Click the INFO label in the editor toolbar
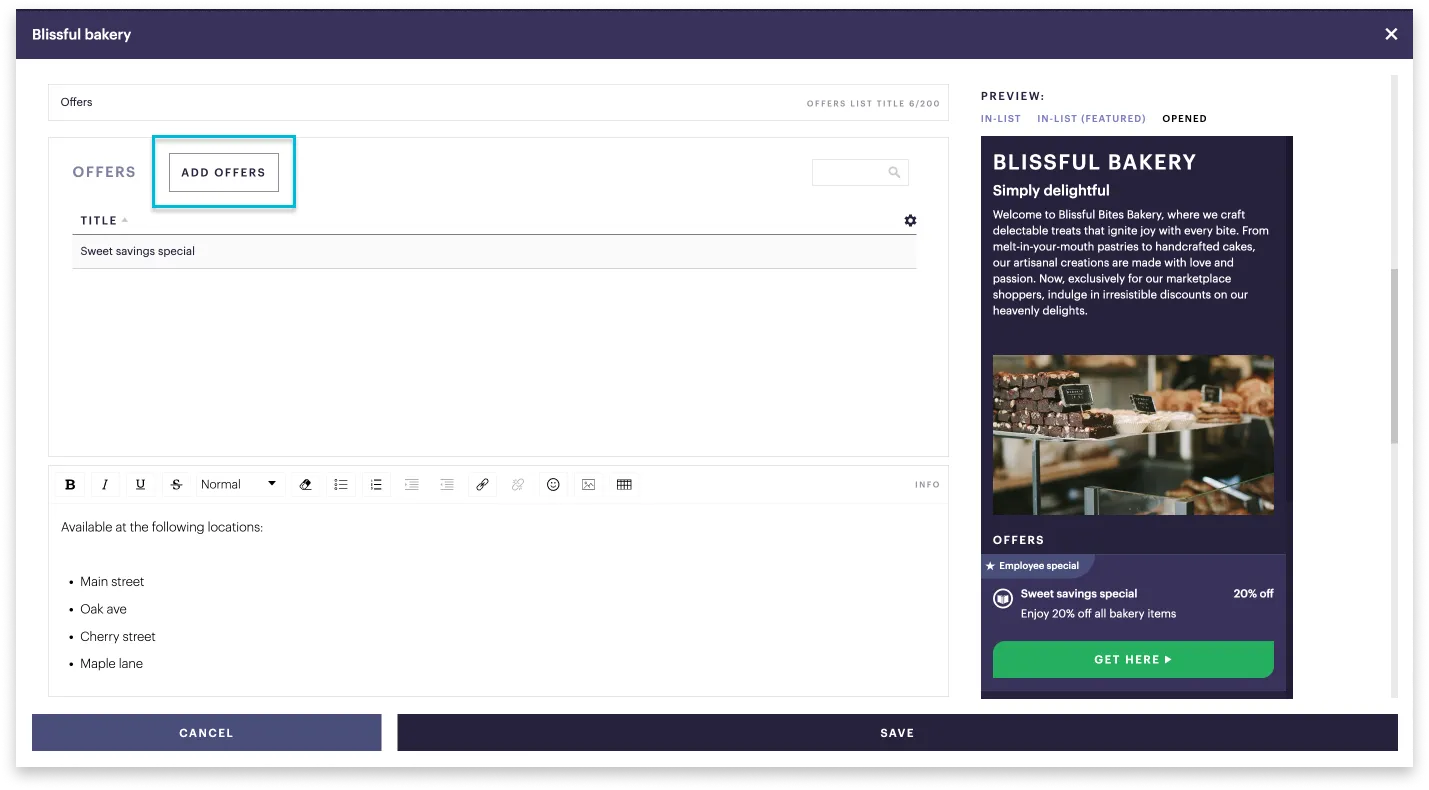 click(x=927, y=485)
